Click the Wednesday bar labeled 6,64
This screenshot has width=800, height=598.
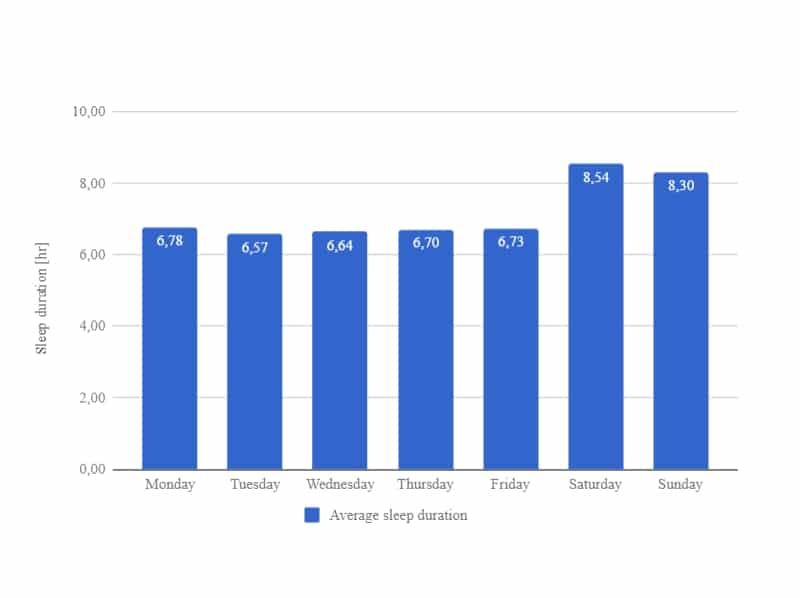(340, 351)
